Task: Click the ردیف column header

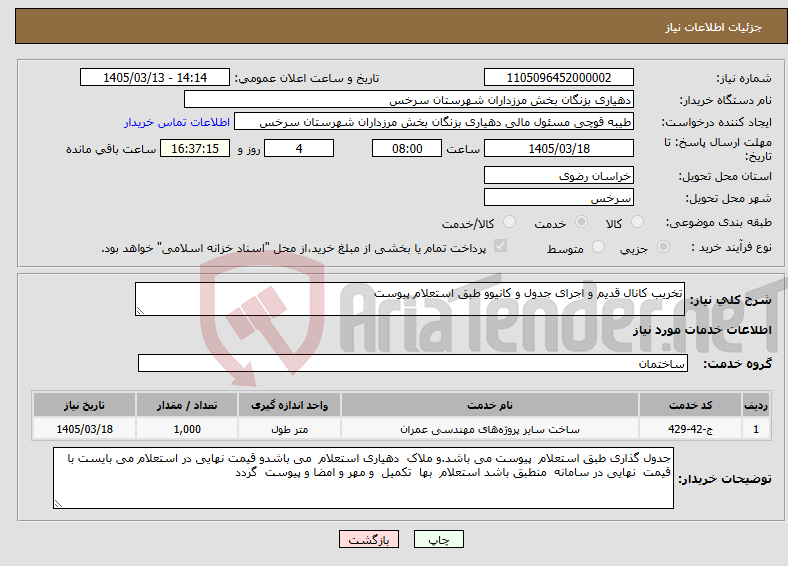Action: tap(756, 405)
